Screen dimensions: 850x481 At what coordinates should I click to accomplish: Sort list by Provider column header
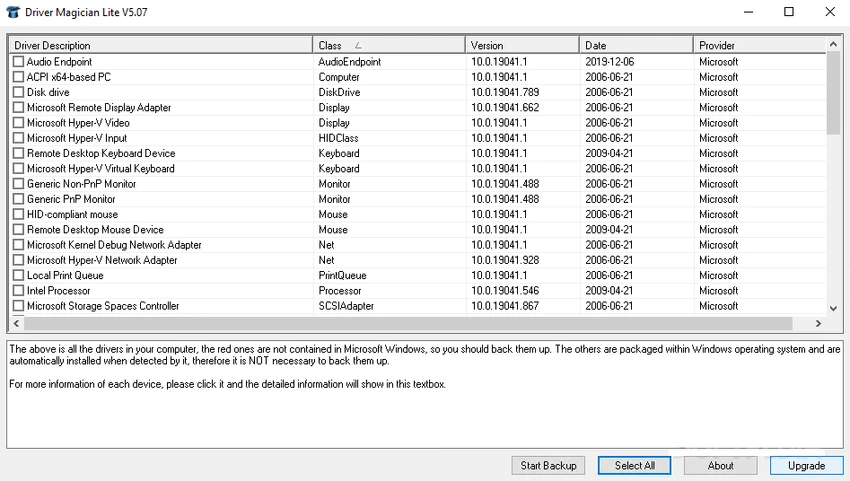click(x=759, y=46)
